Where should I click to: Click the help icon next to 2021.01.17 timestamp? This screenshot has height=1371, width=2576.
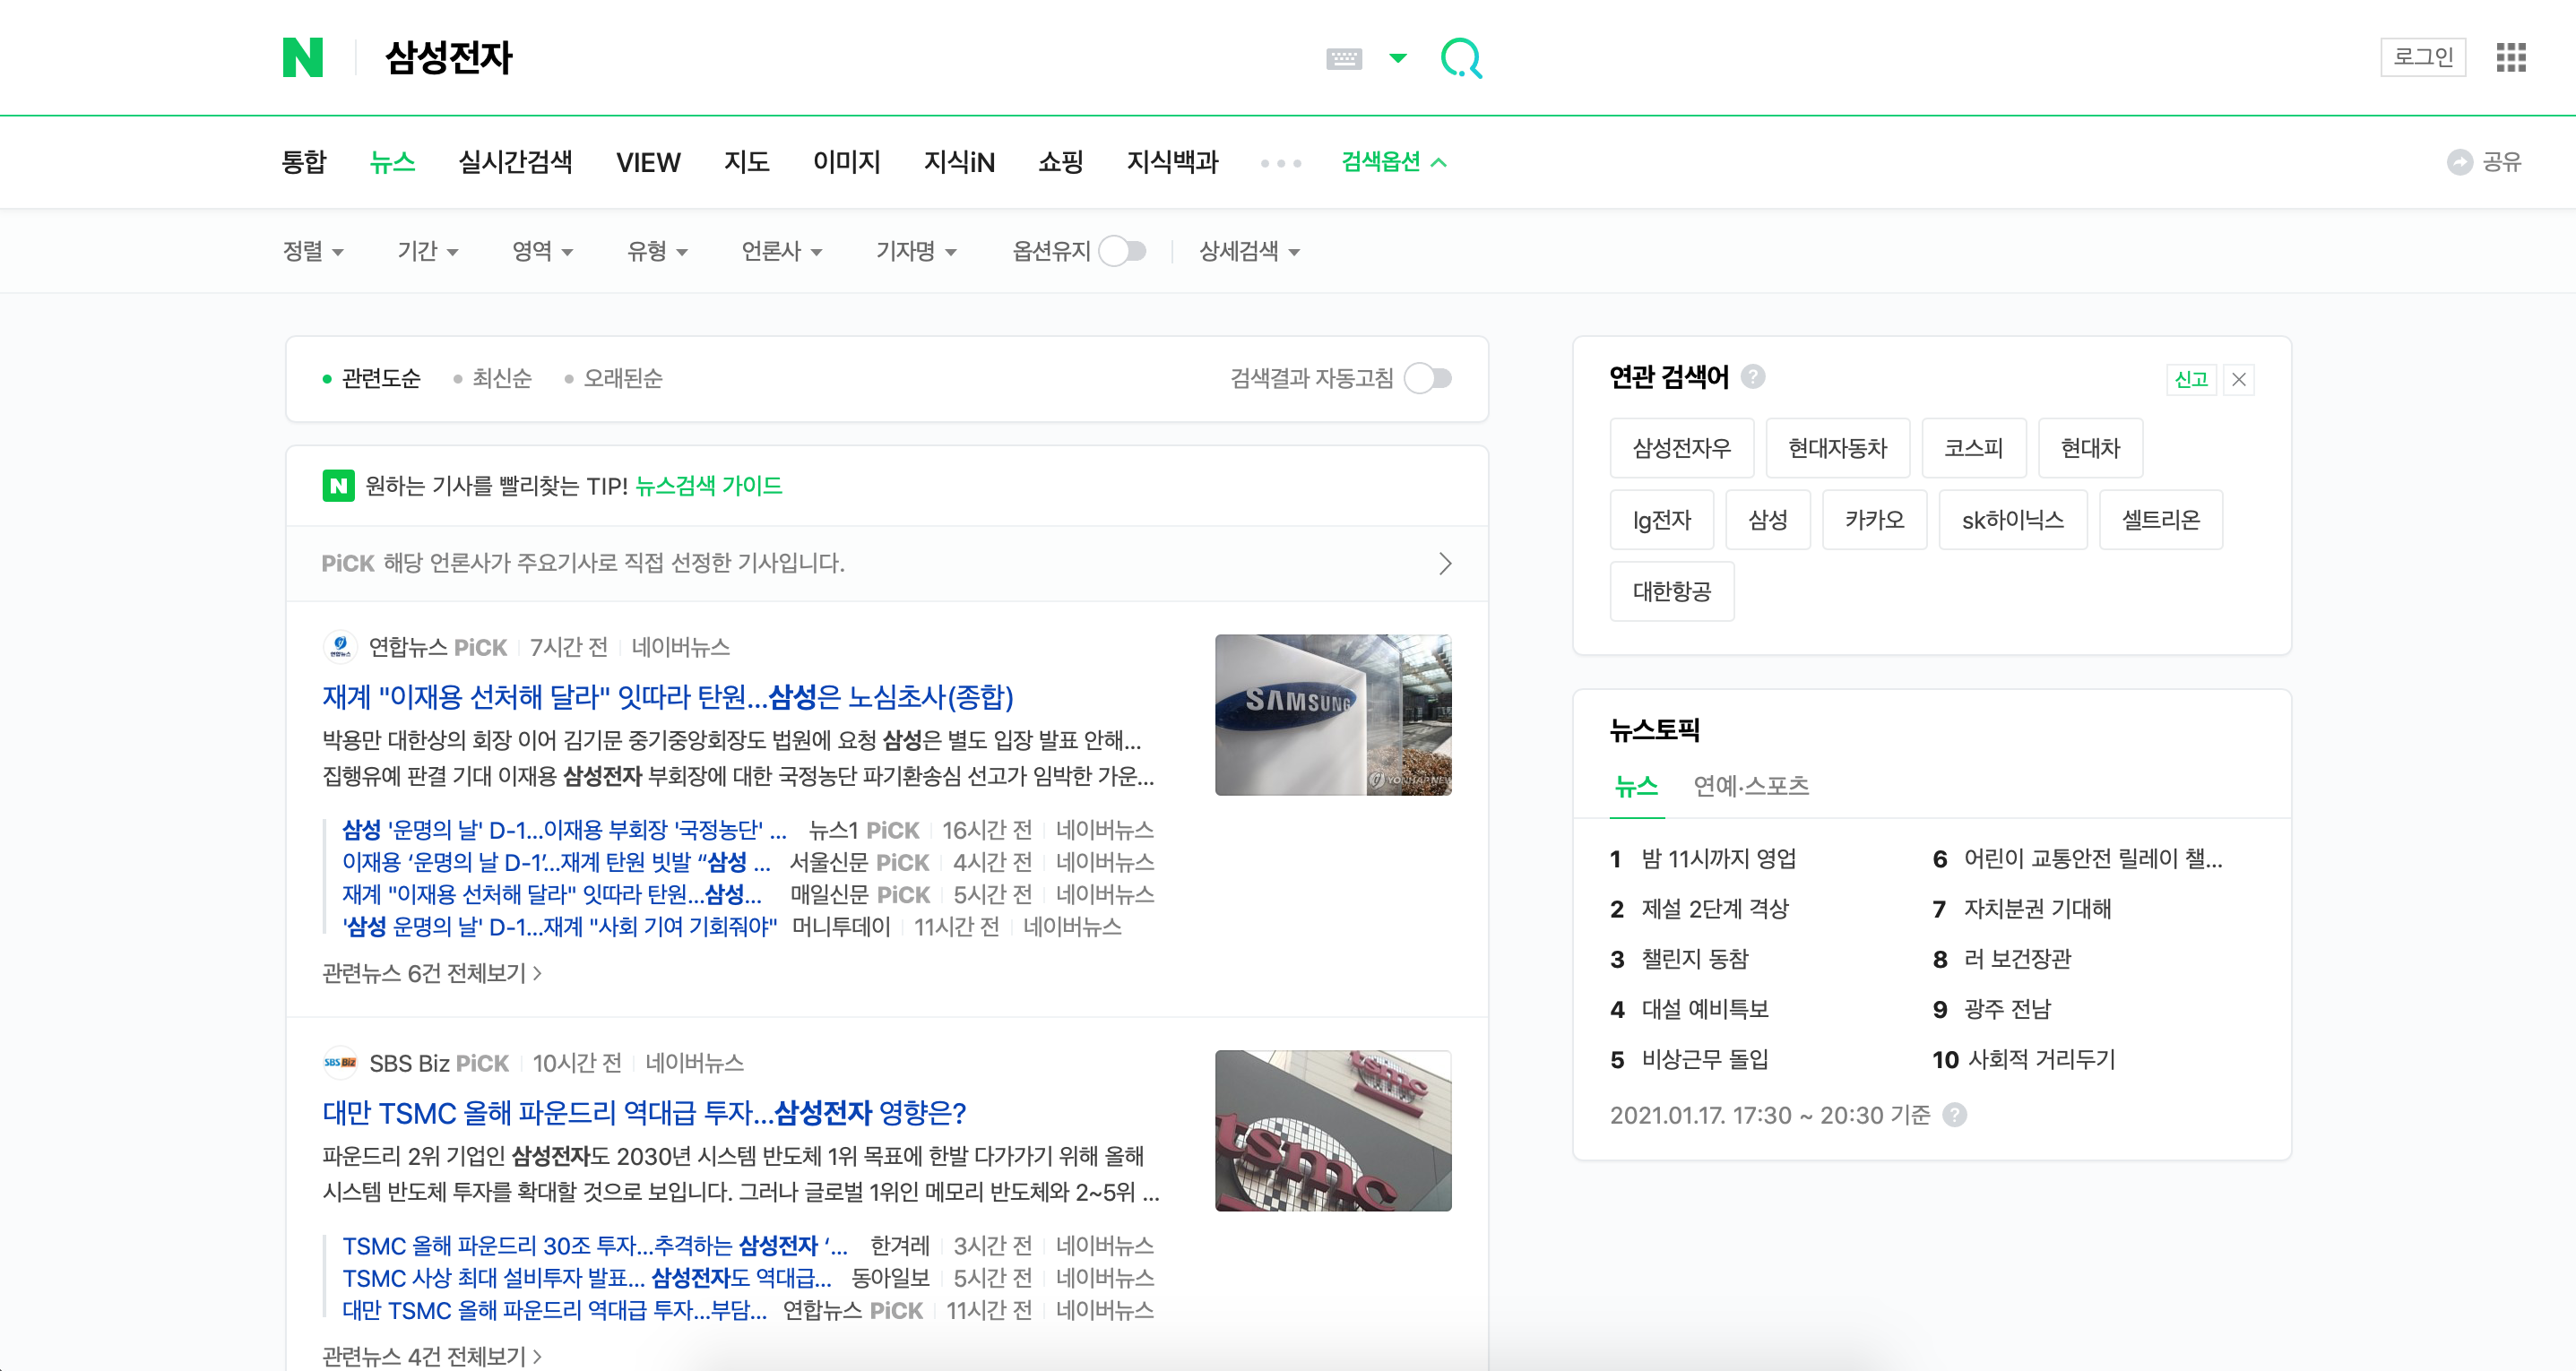point(1954,1115)
